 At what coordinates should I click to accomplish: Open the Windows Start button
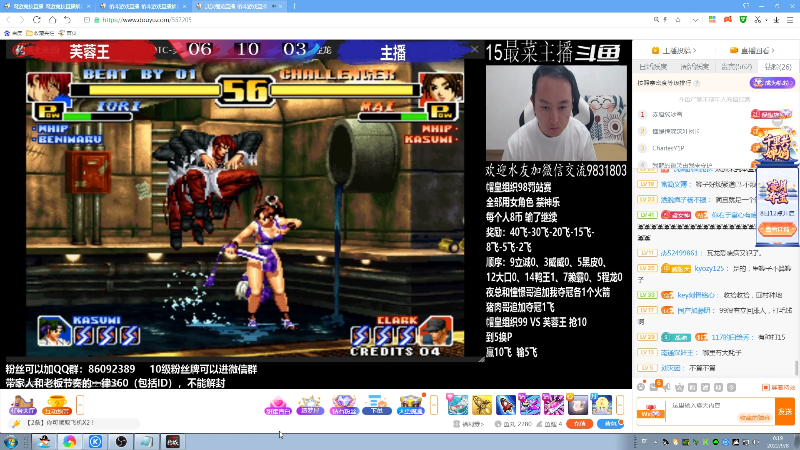10,441
